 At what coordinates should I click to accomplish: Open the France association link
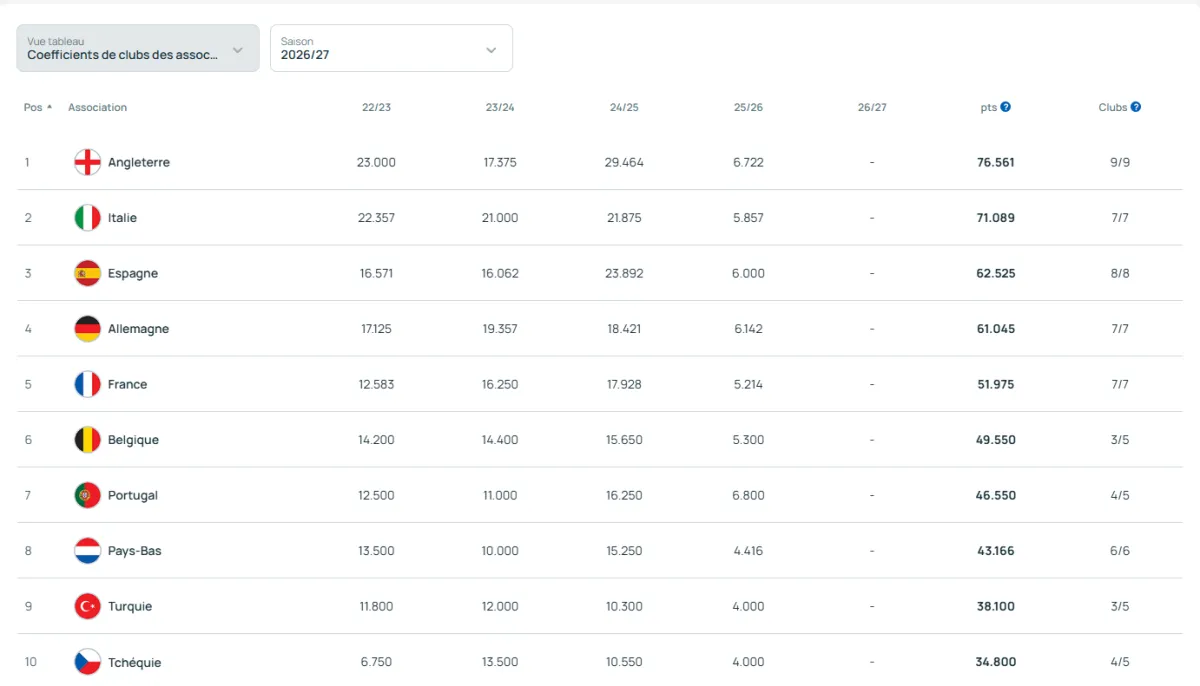pos(127,384)
